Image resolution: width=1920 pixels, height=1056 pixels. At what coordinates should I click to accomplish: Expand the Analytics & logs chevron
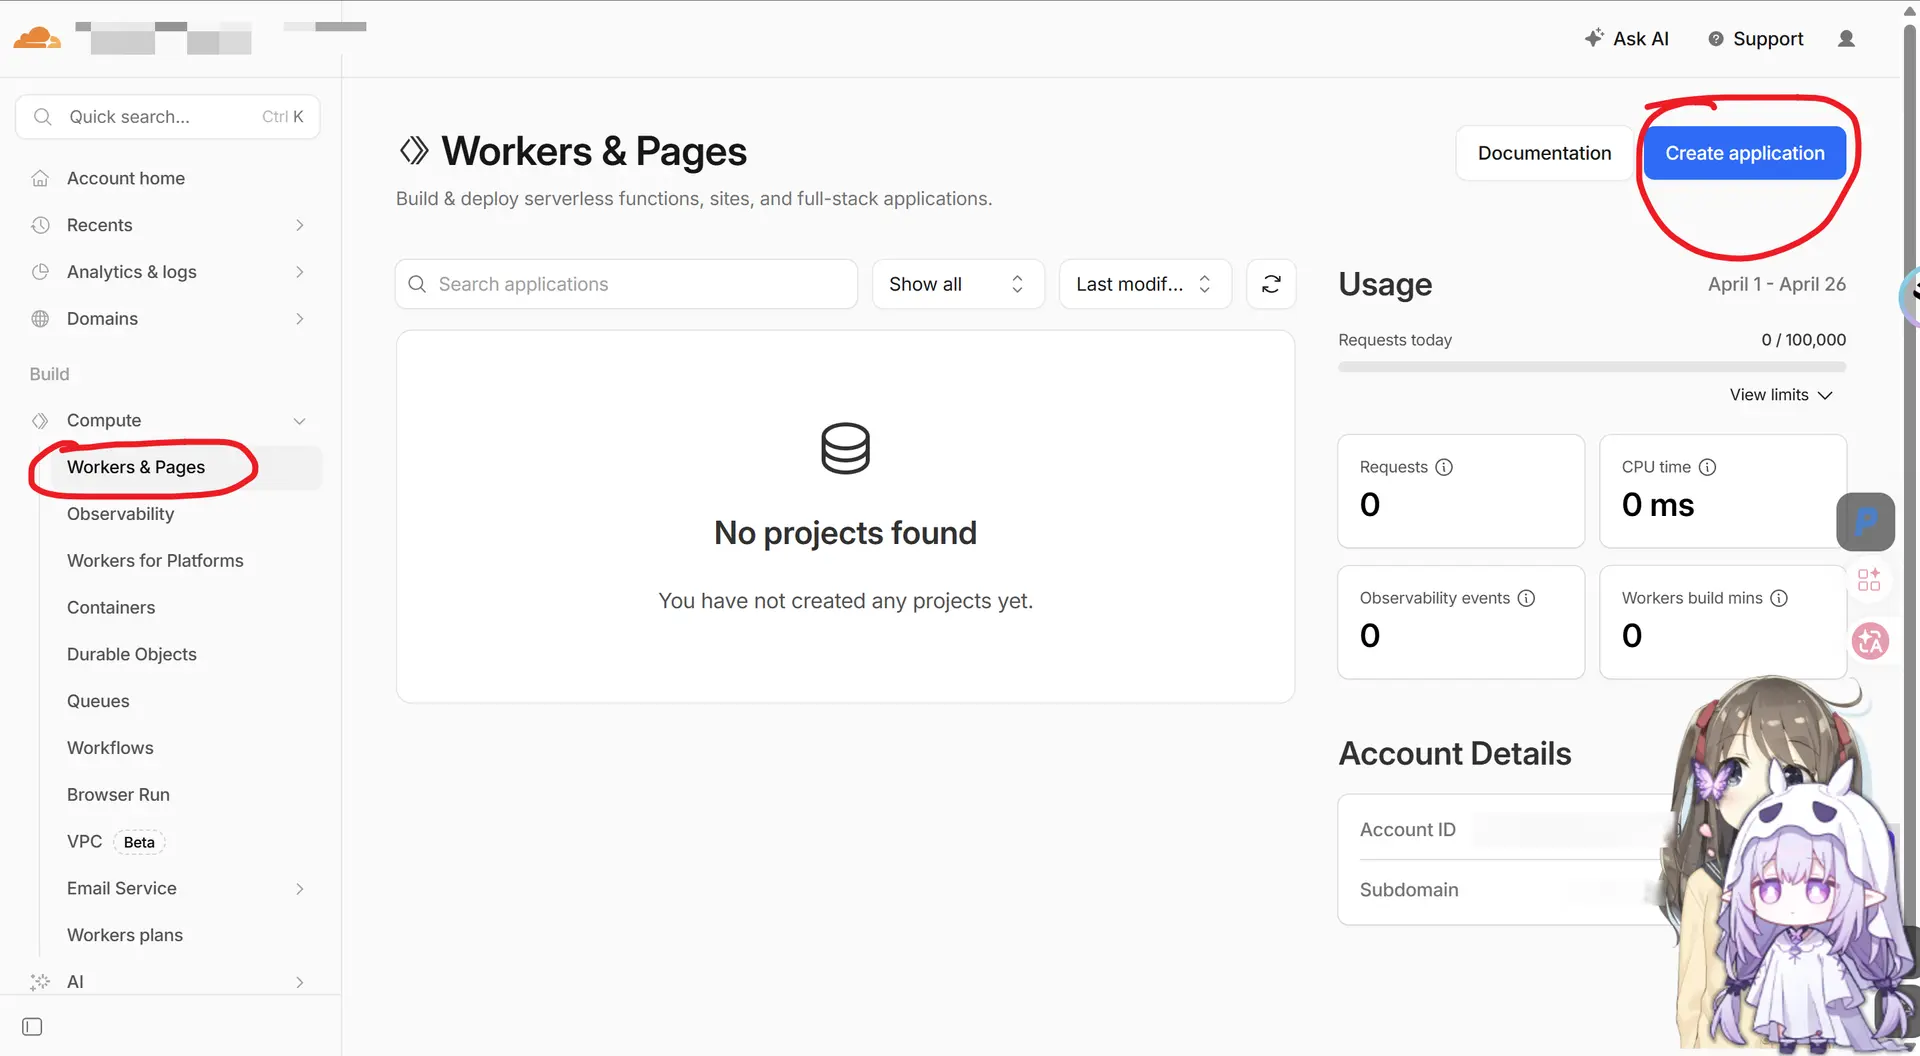click(300, 272)
